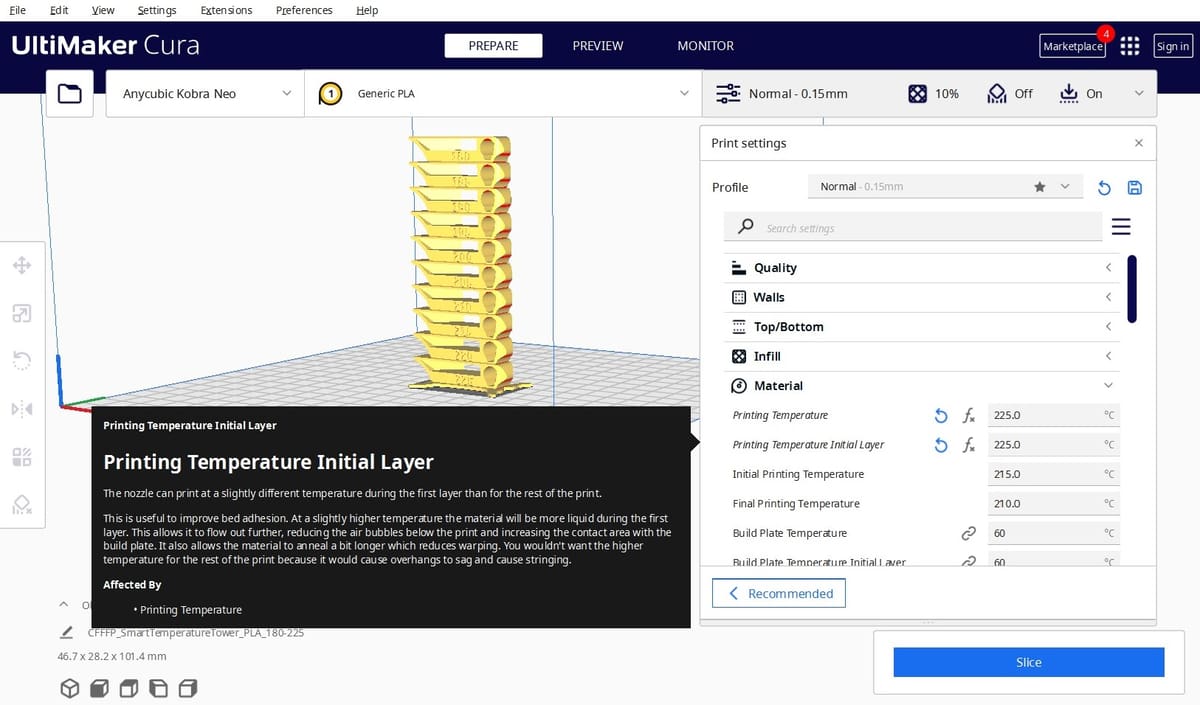The image size is (1200, 705).
Task: Select the Scale tool in left toolbar
Action: [21, 314]
